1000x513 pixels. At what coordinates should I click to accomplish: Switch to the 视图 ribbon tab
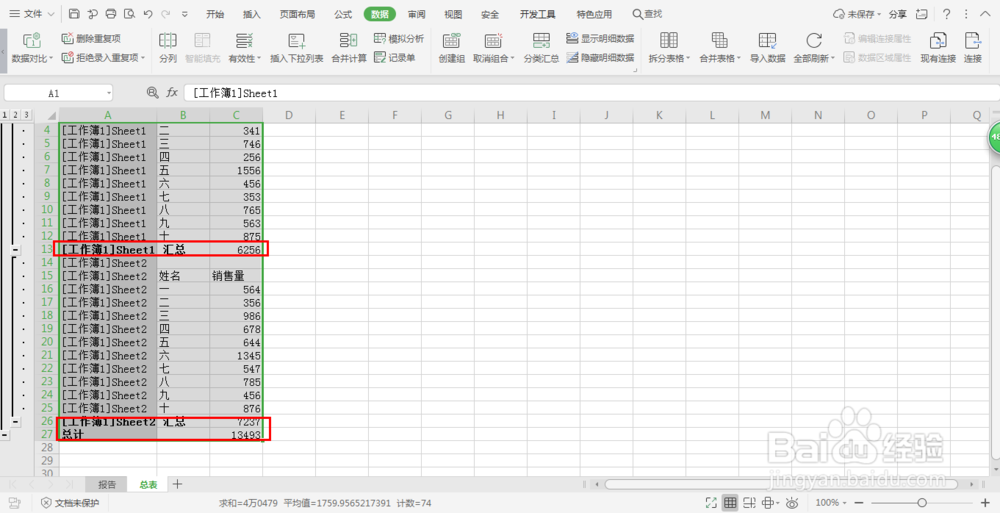click(x=453, y=14)
